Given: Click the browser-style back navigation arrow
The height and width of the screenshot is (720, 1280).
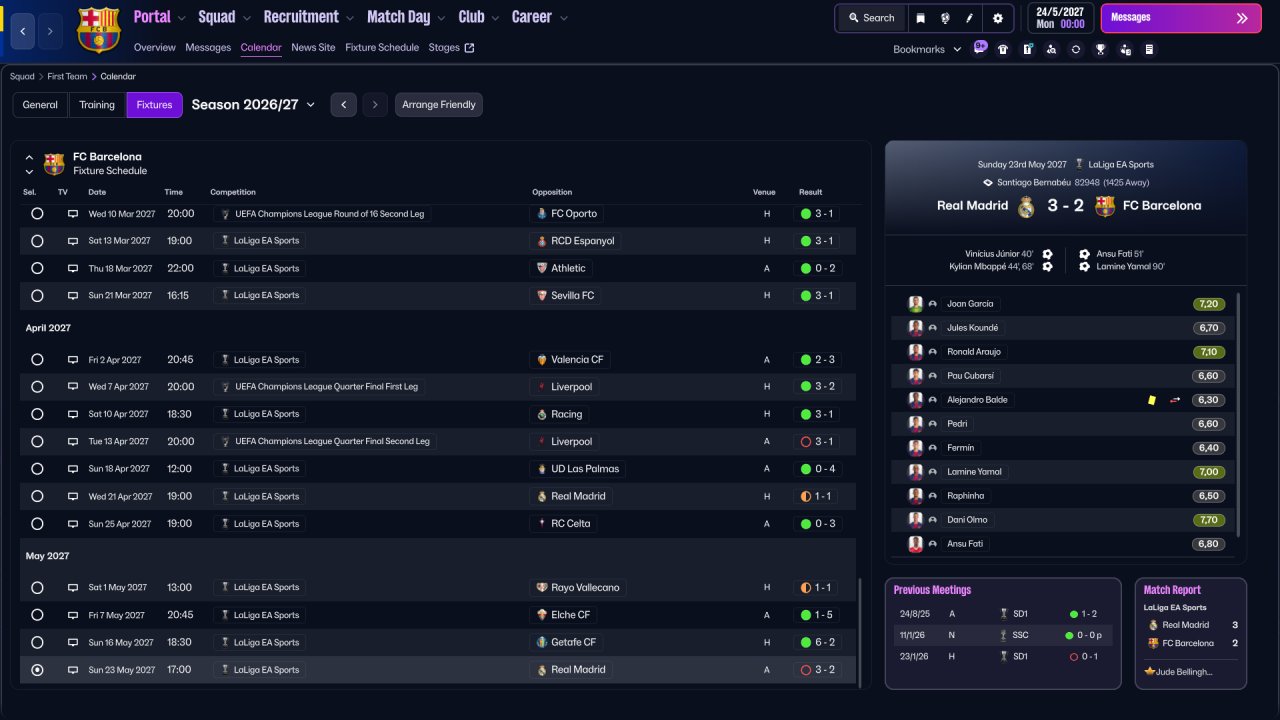Looking at the screenshot, I should (23, 31).
